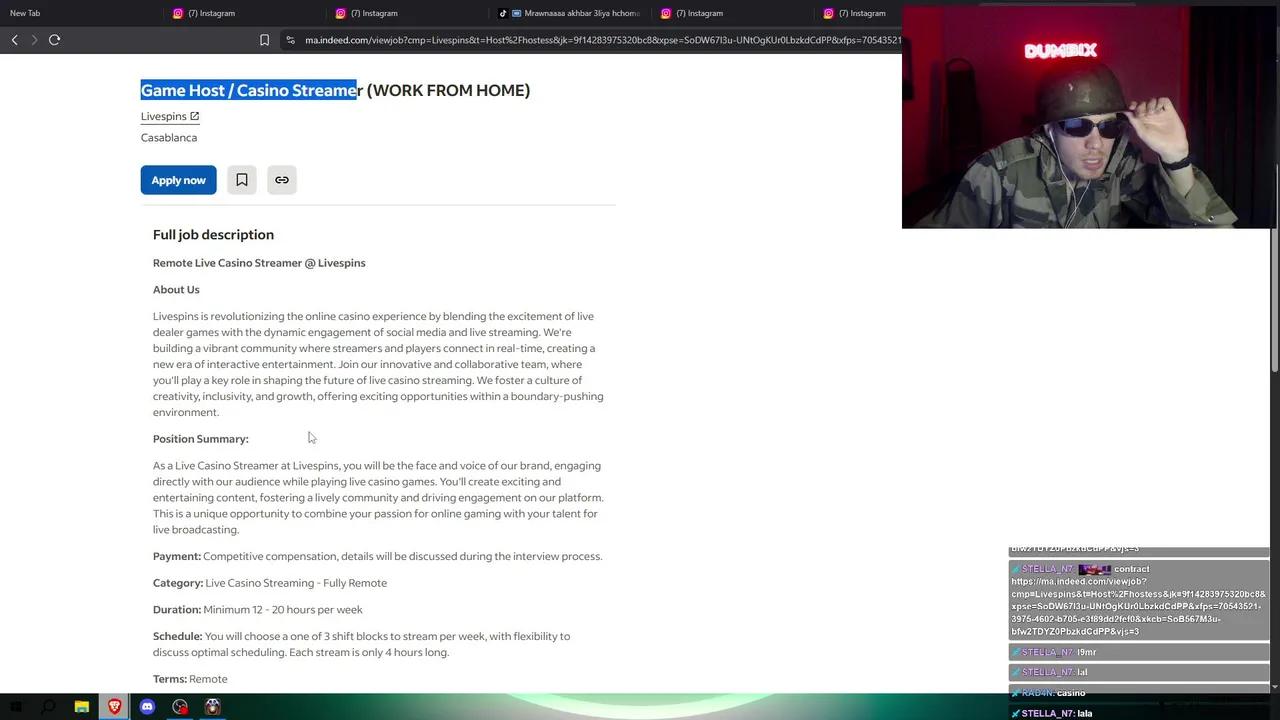Image resolution: width=1280 pixels, height=720 pixels.
Task: Open the OBS recording app taskbar icon
Action: 180,707
